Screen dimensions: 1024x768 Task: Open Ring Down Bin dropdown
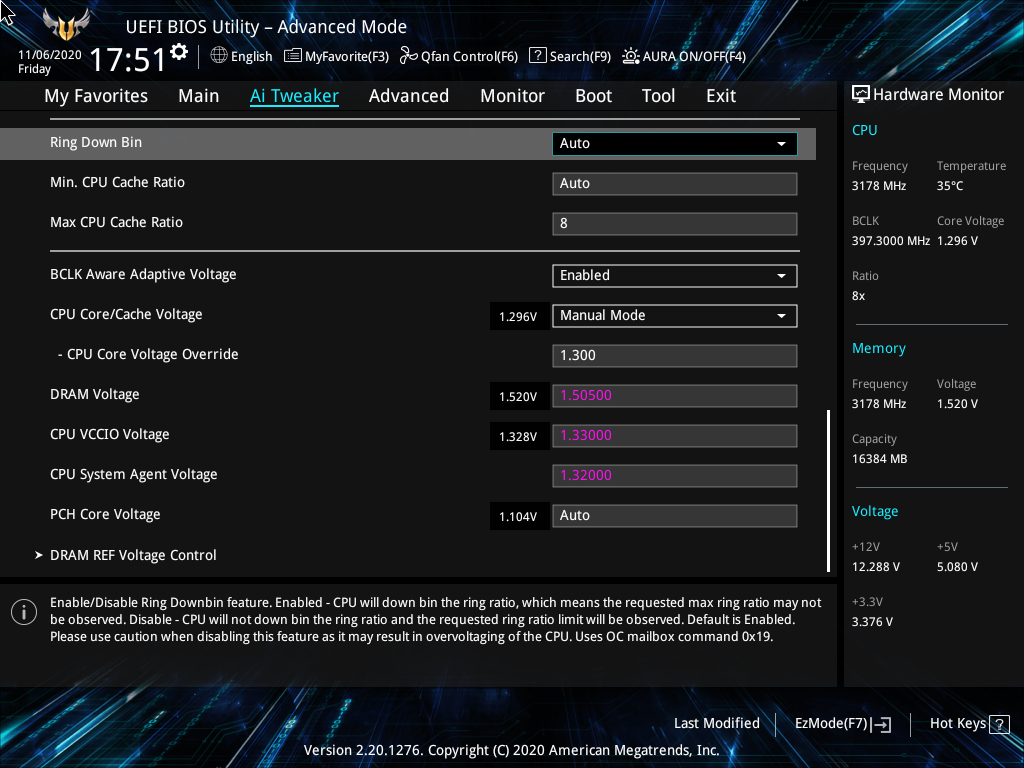tap(675, 144)
